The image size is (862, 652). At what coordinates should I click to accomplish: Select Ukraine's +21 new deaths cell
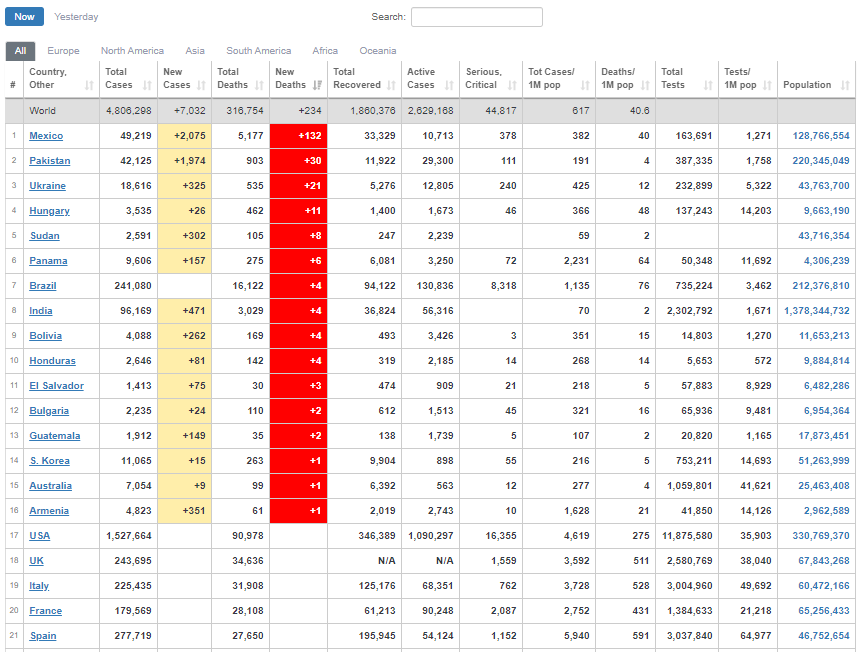pyautogui.click(x=299, y=186)
